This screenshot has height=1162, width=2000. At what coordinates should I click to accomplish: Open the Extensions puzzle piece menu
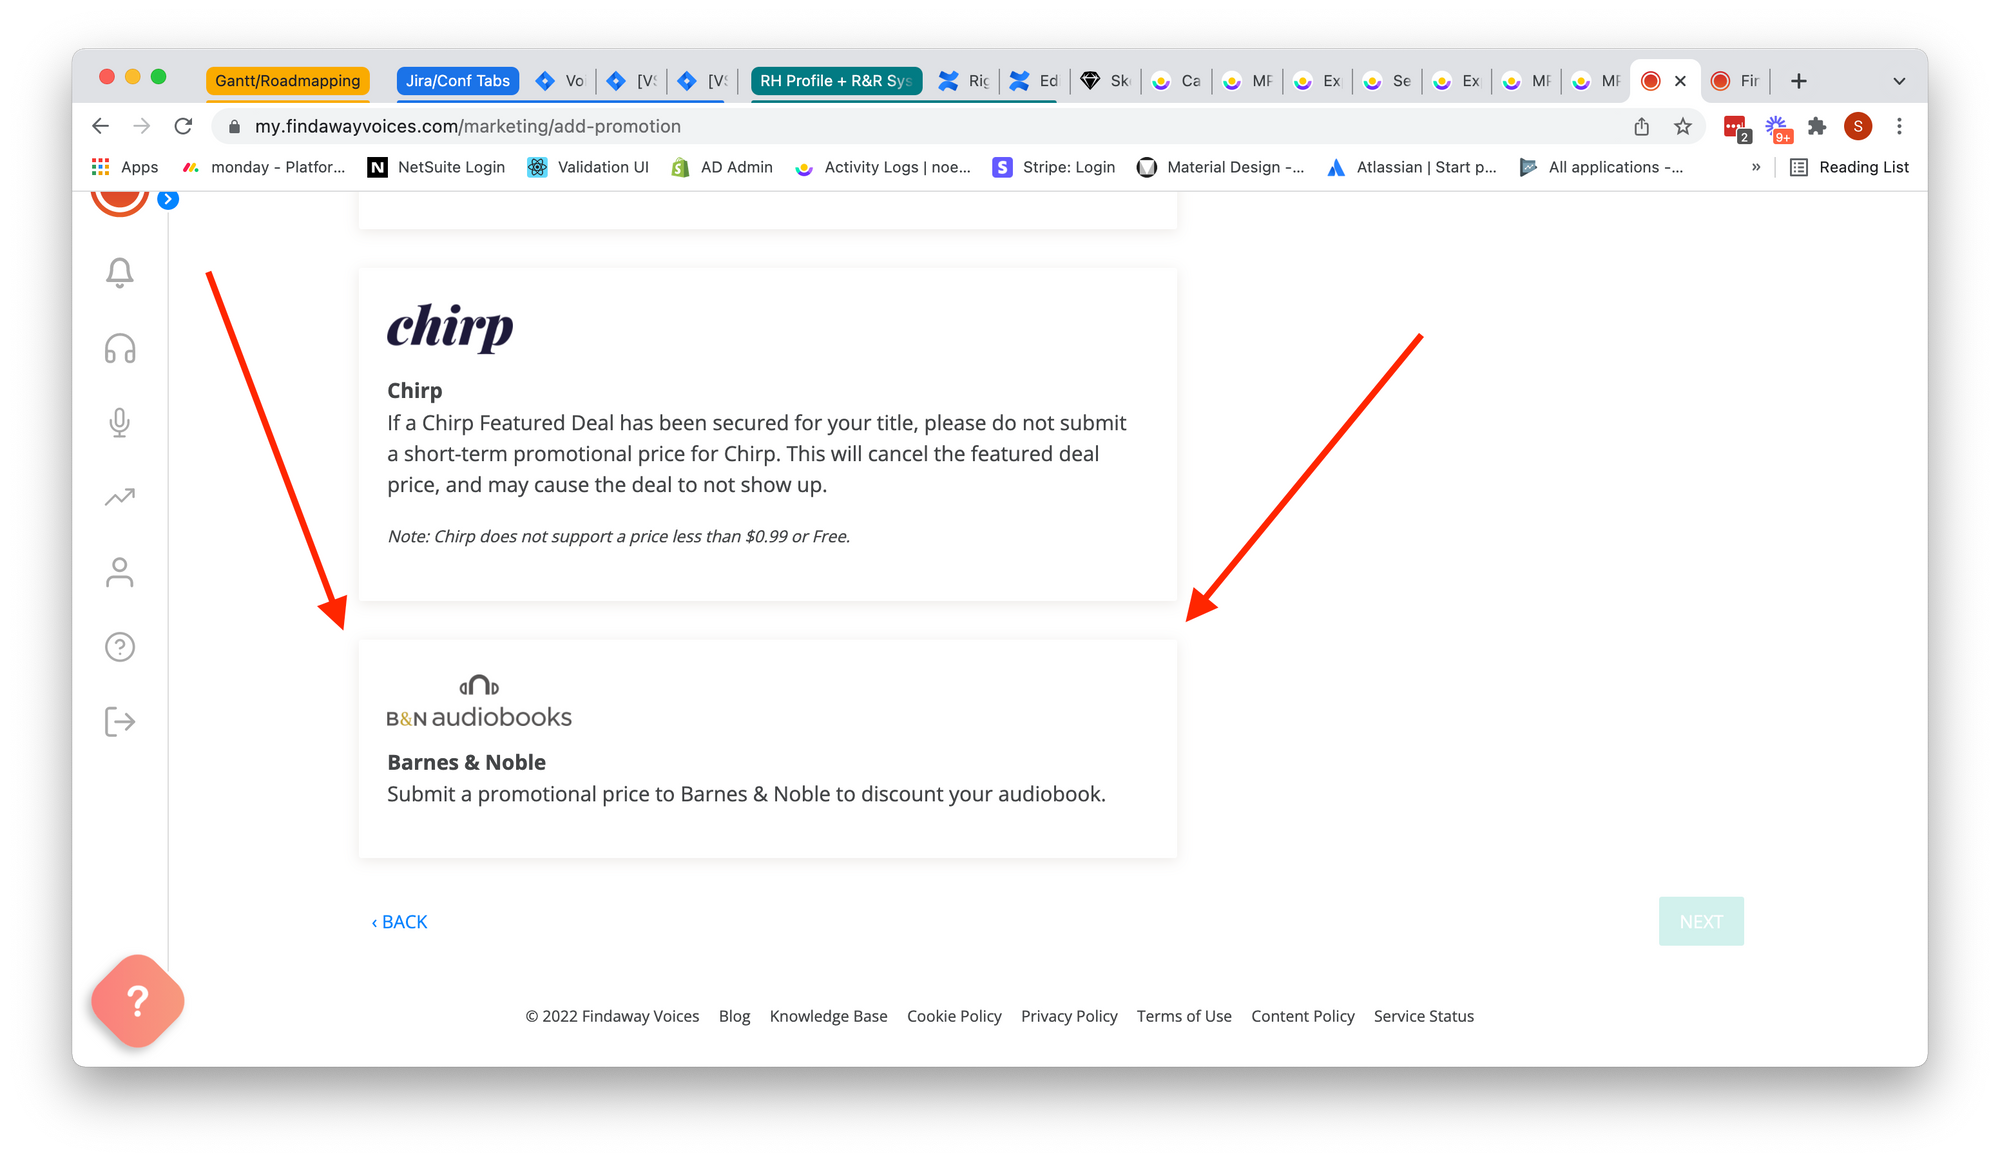(x=1817, y=126)
